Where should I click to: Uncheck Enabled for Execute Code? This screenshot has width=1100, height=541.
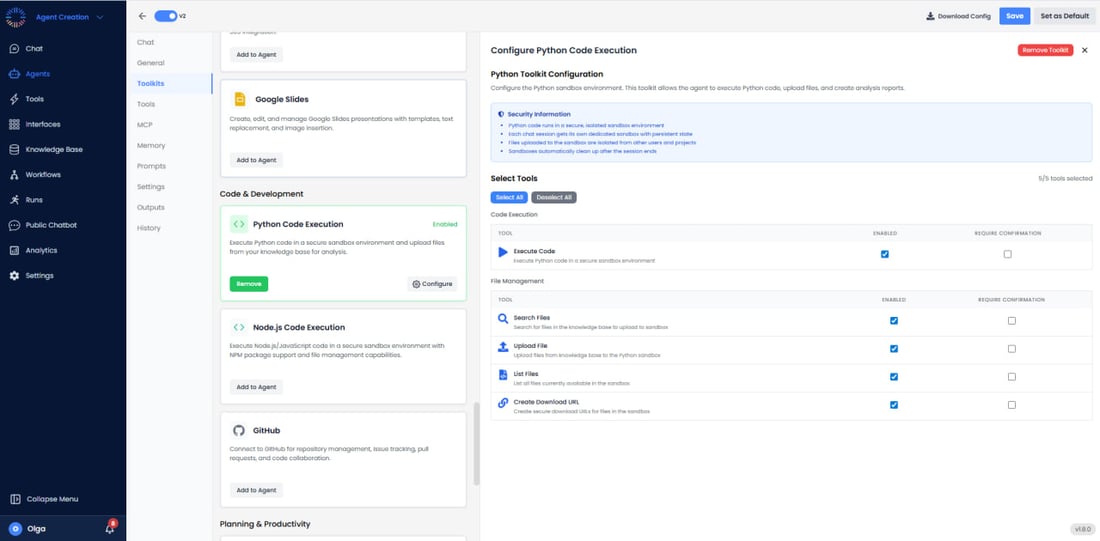point(885,254)
